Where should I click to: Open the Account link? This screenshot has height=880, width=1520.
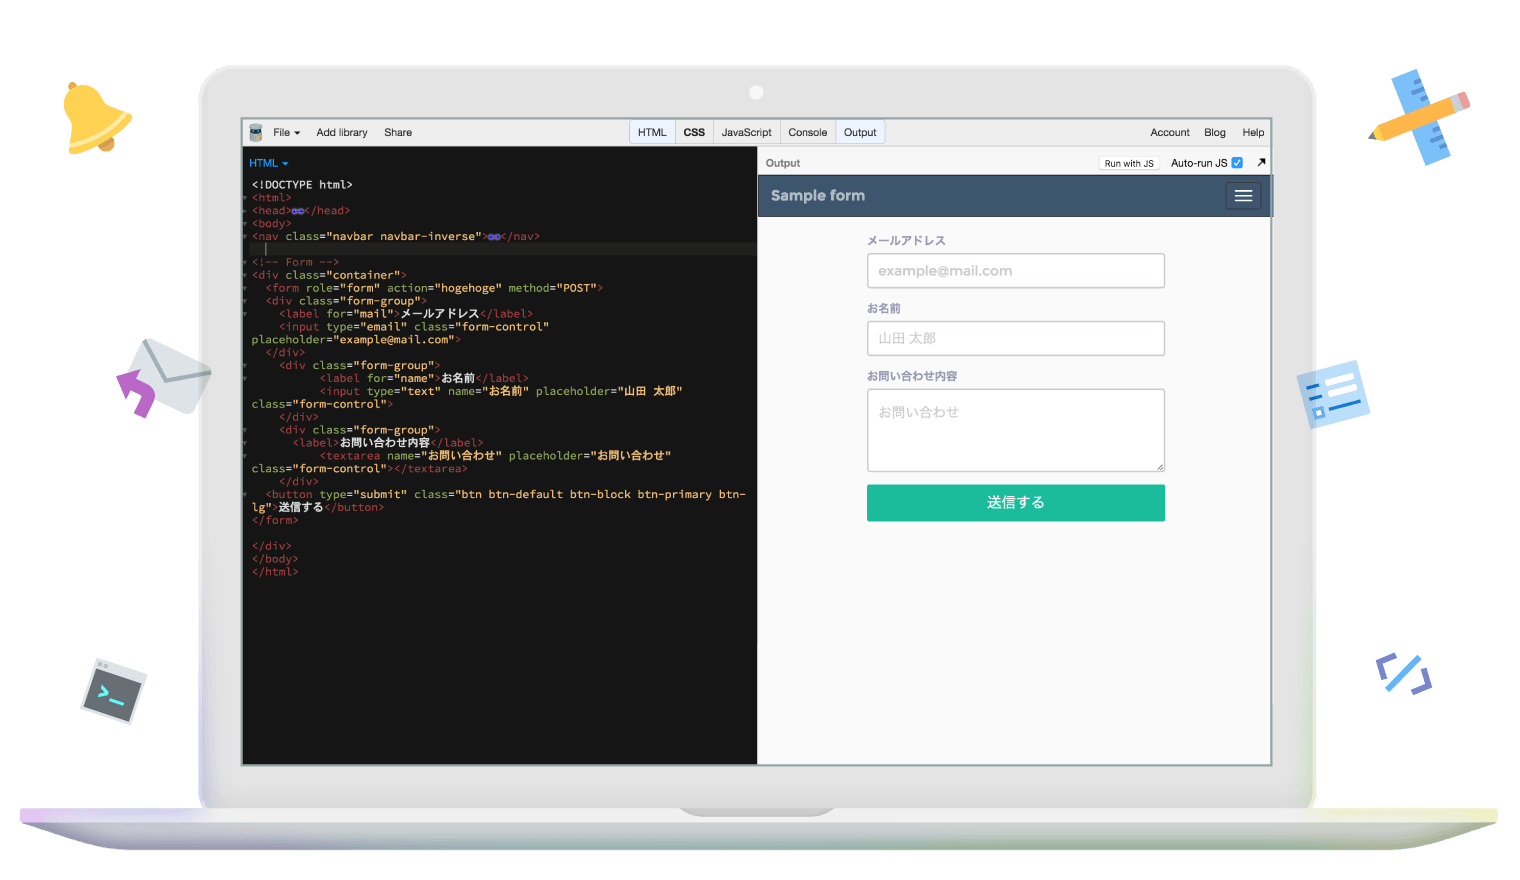[x=1170, y=132]
